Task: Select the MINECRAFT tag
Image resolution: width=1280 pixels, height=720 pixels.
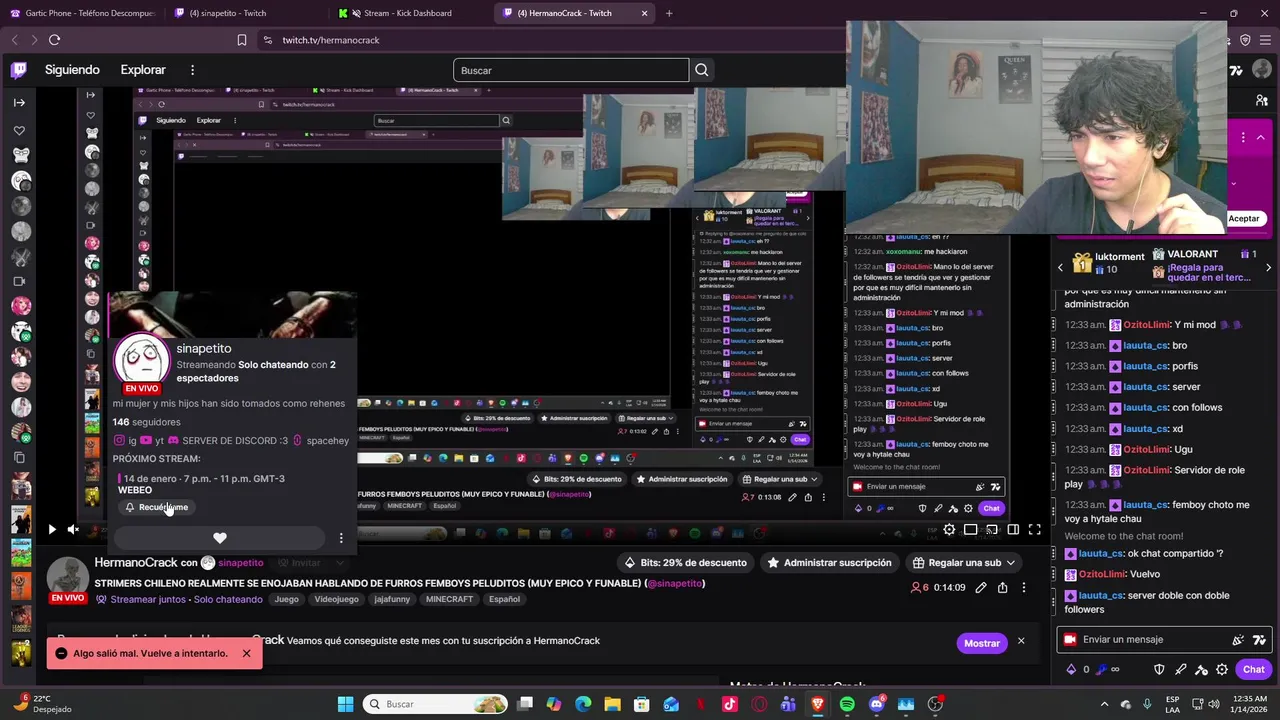Action: pyautogui.click(x=449, y=599)
